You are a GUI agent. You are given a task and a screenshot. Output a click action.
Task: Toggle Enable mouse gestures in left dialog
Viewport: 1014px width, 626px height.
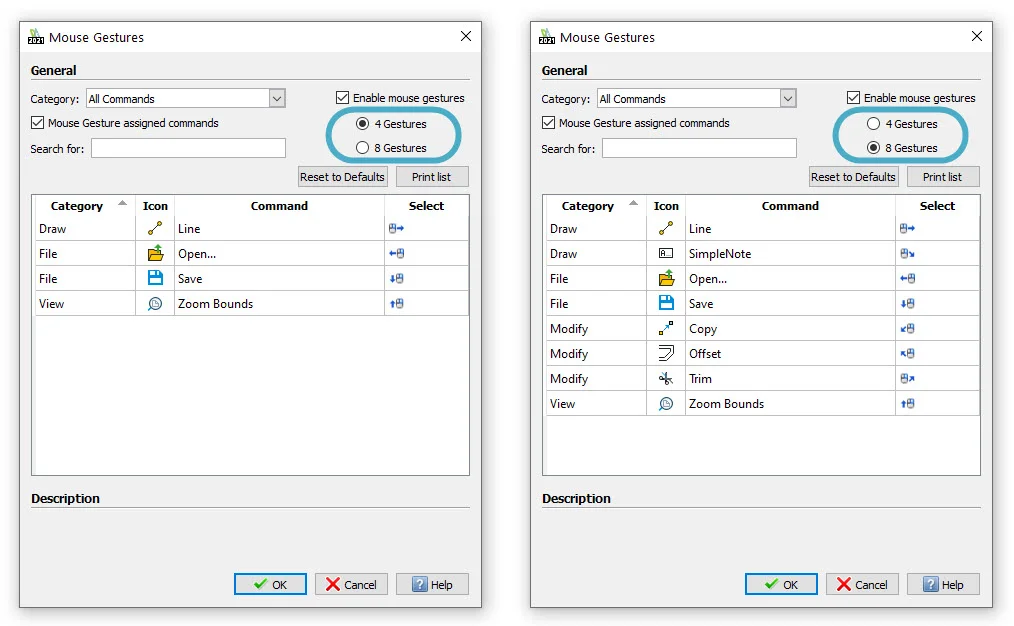[343, 98]
